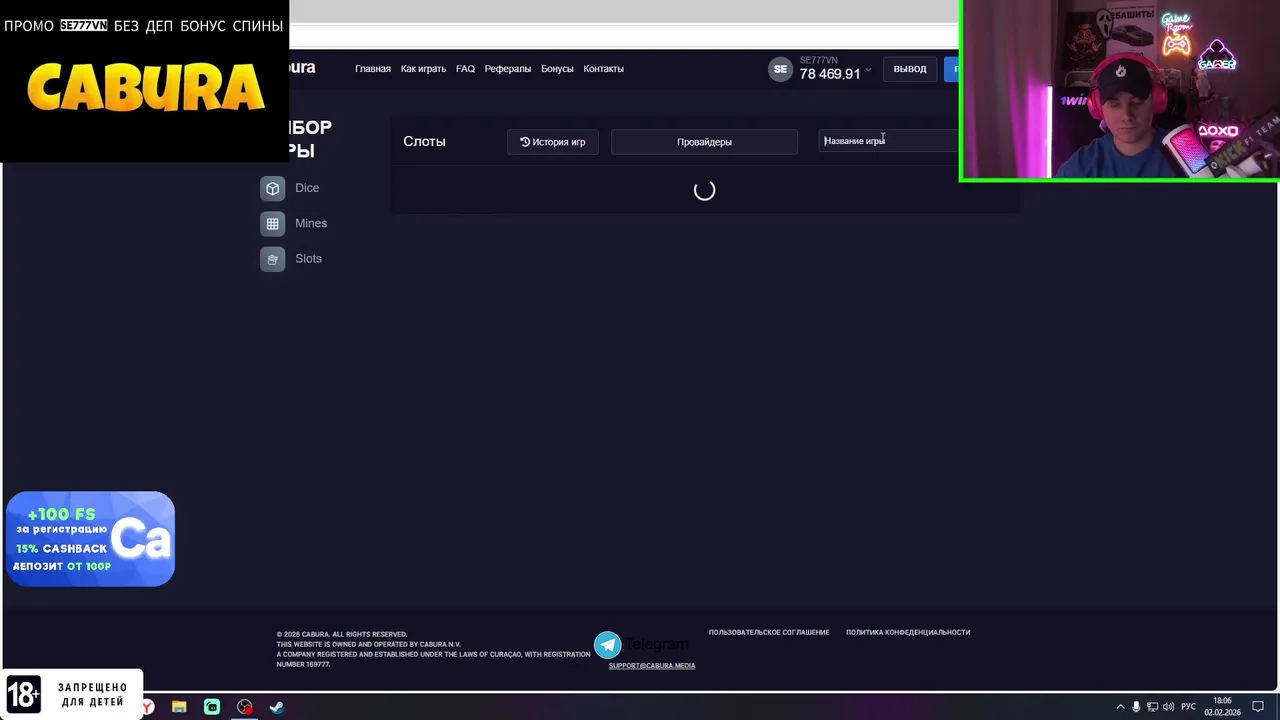Open the Как играть menu item
This screenshot has height=720, width=1280.
pyautogui.click(x=423, y=69)
